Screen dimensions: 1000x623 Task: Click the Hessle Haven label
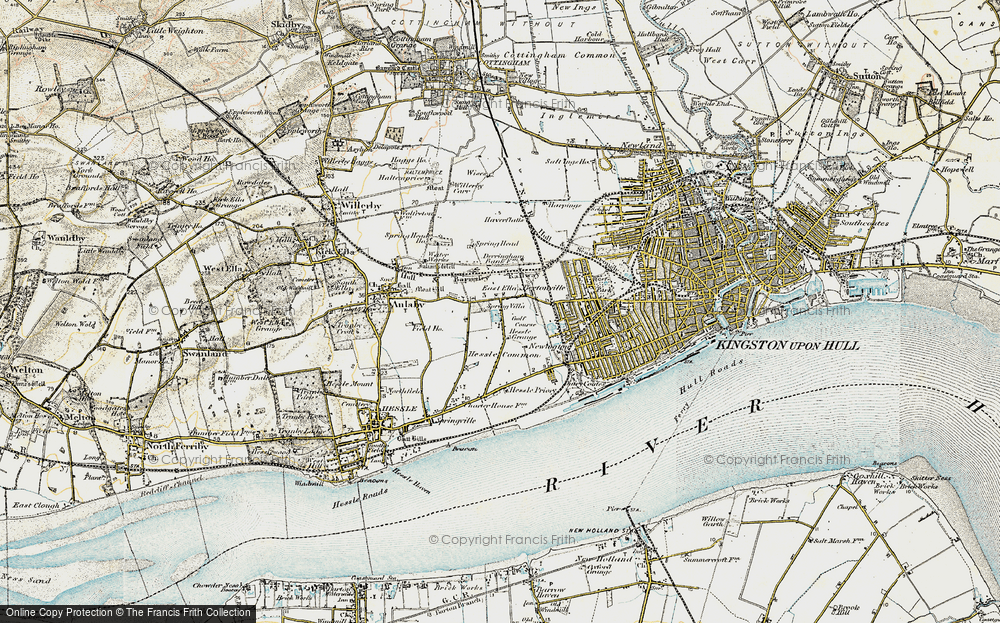(411, 480)
